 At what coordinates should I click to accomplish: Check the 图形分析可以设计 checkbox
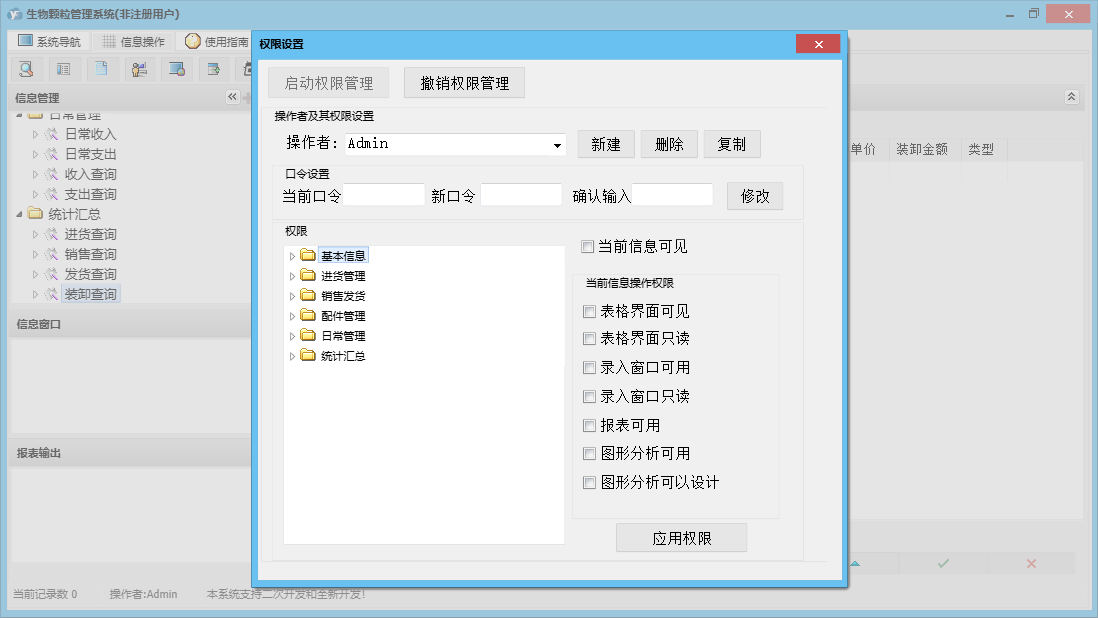click(590, 482)
